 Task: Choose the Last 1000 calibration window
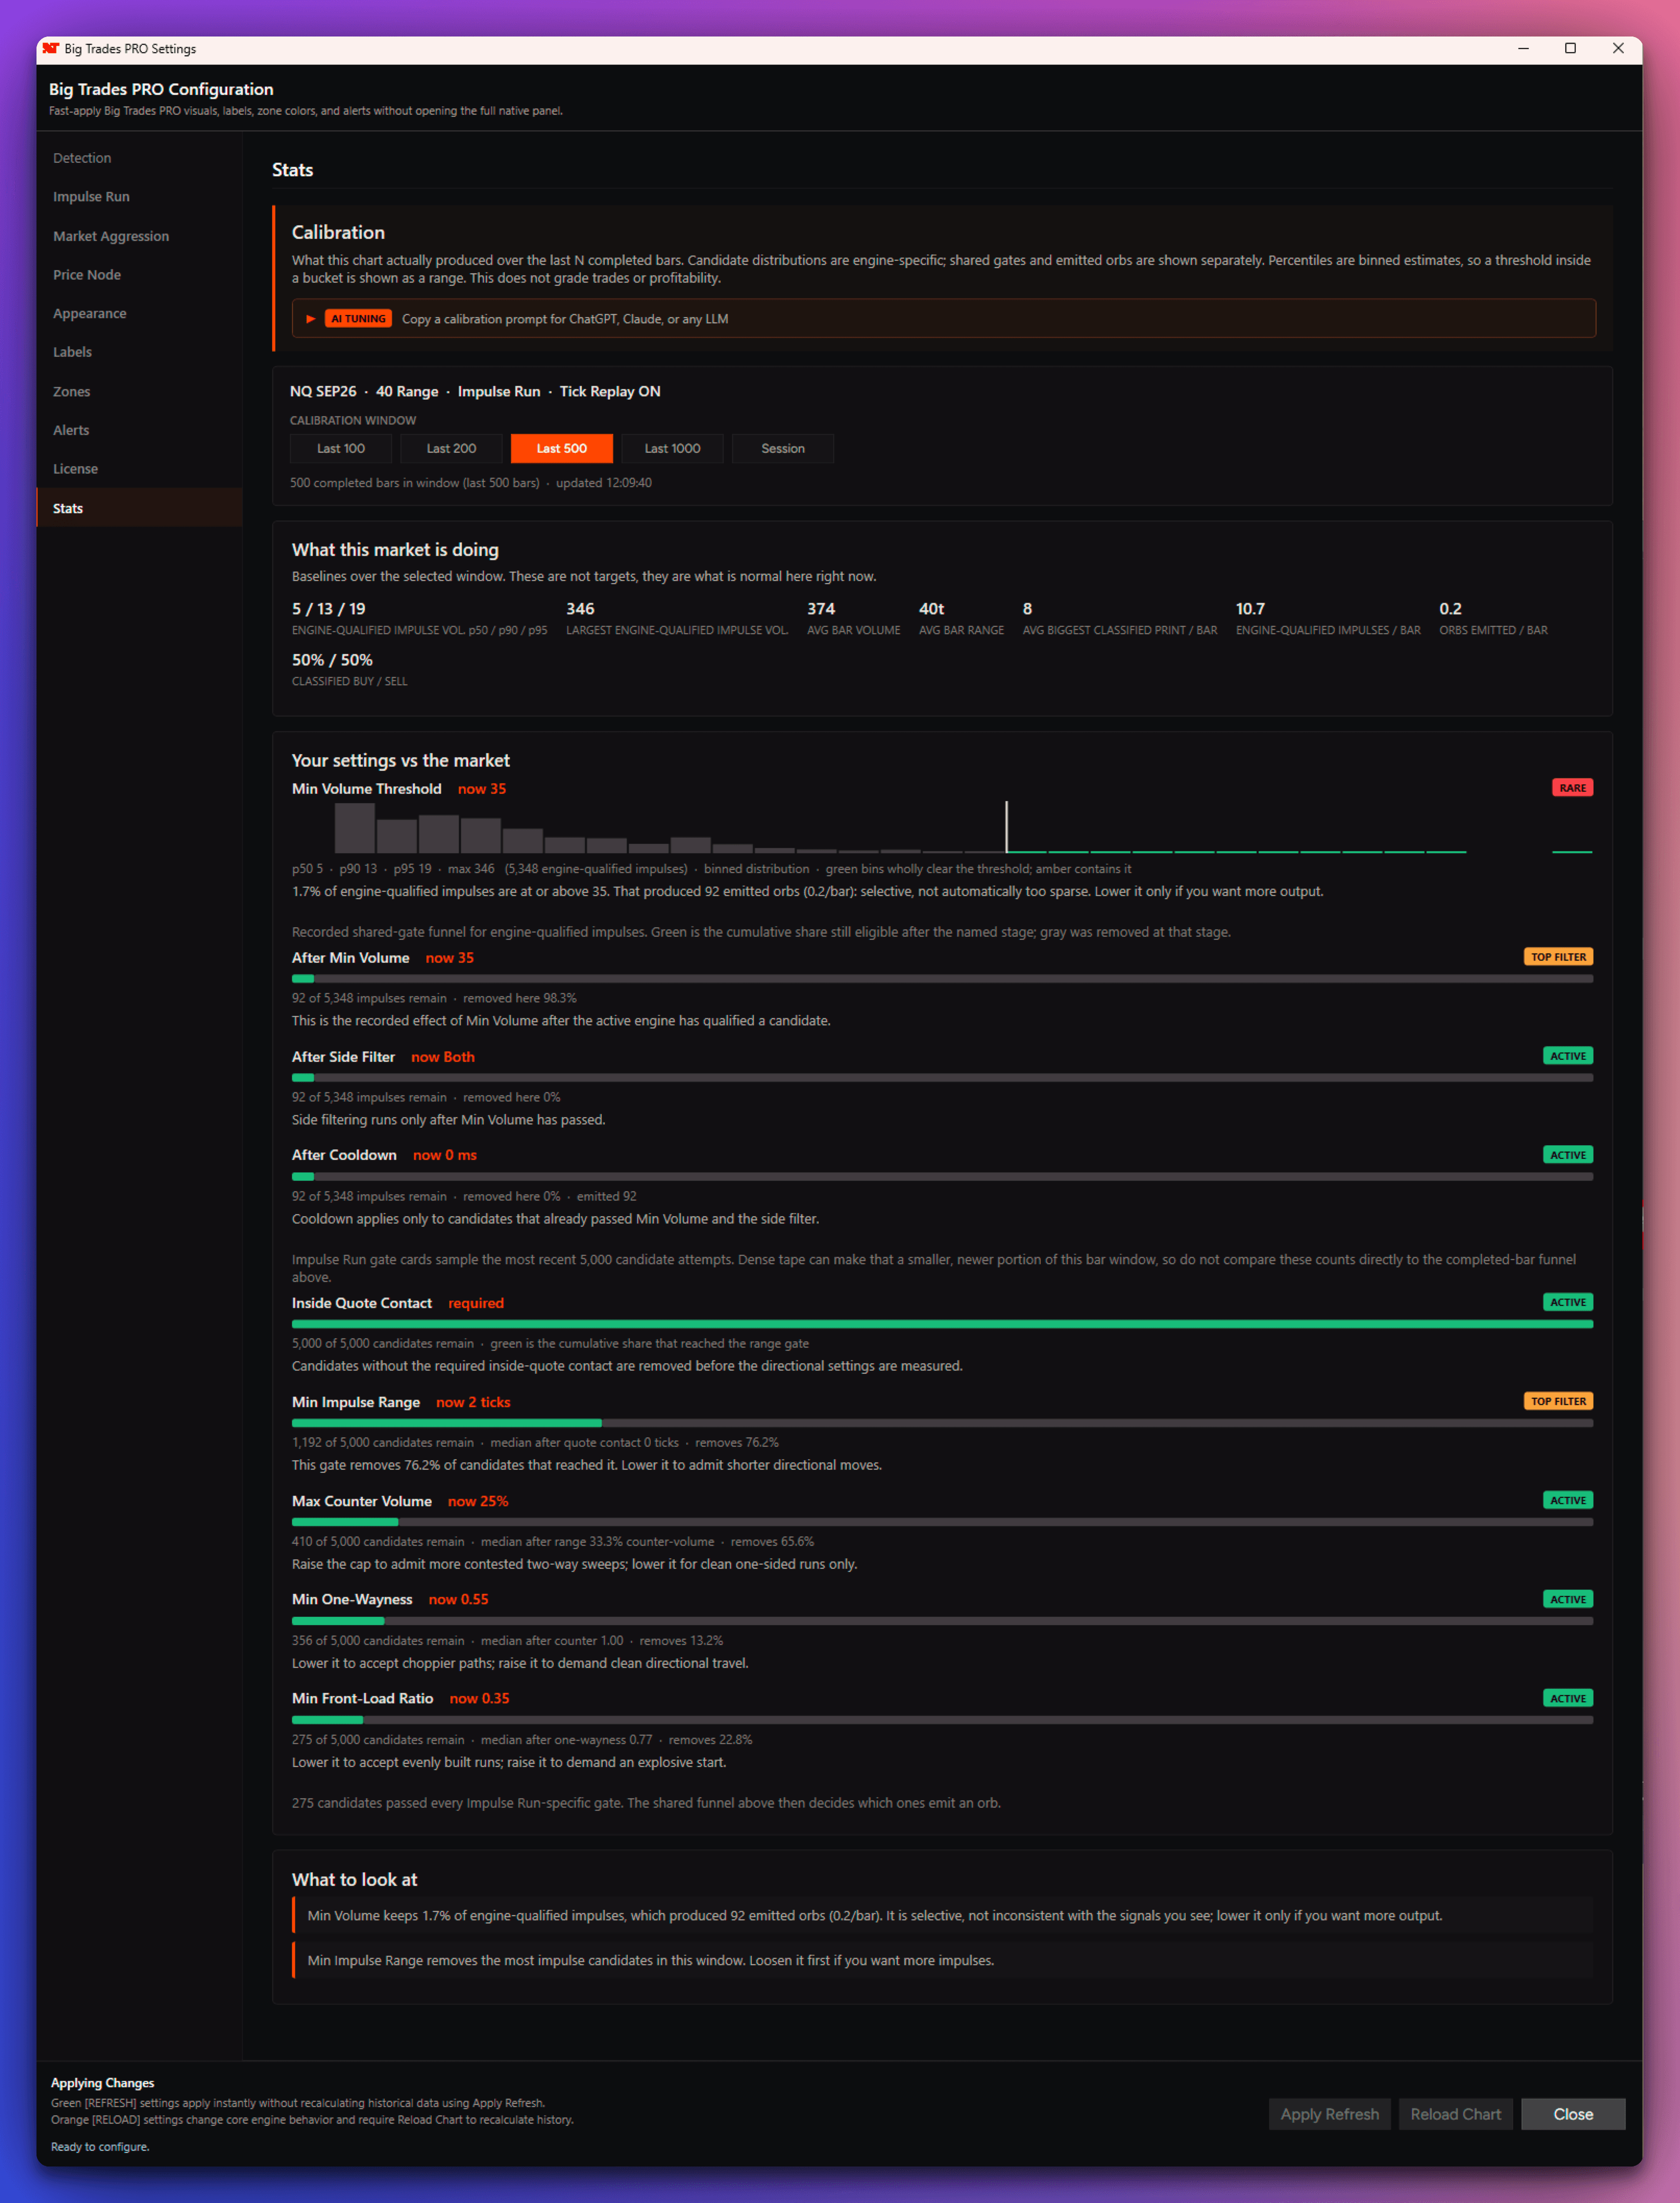[672, 448]
